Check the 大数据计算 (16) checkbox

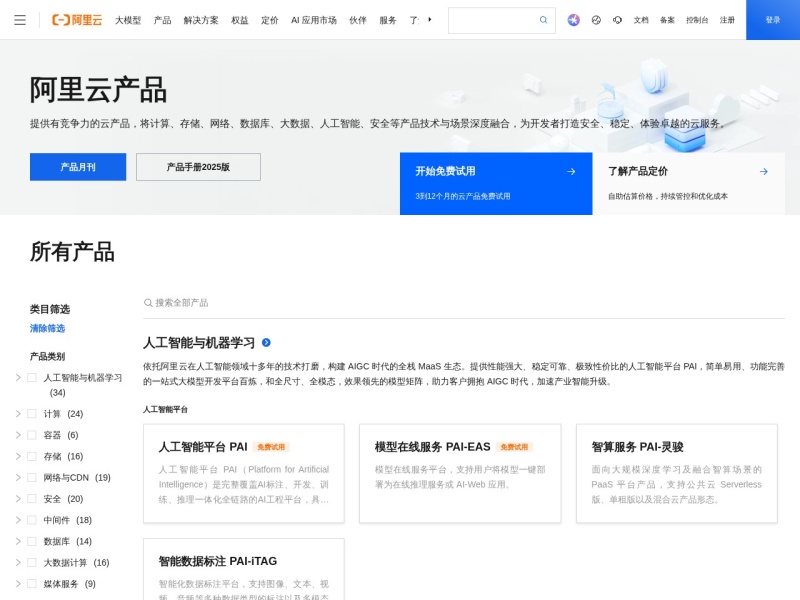[x=32, y=562]
